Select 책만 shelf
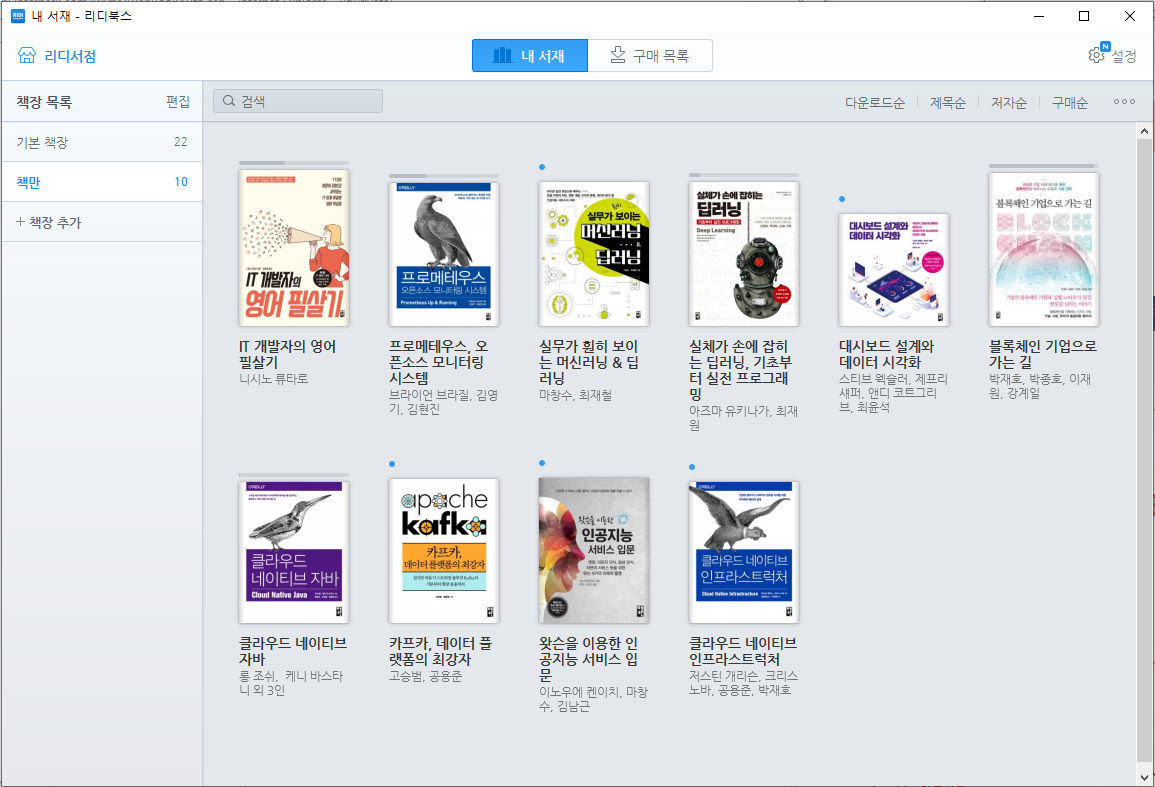The image size is (1155, 787). point(102,181)
